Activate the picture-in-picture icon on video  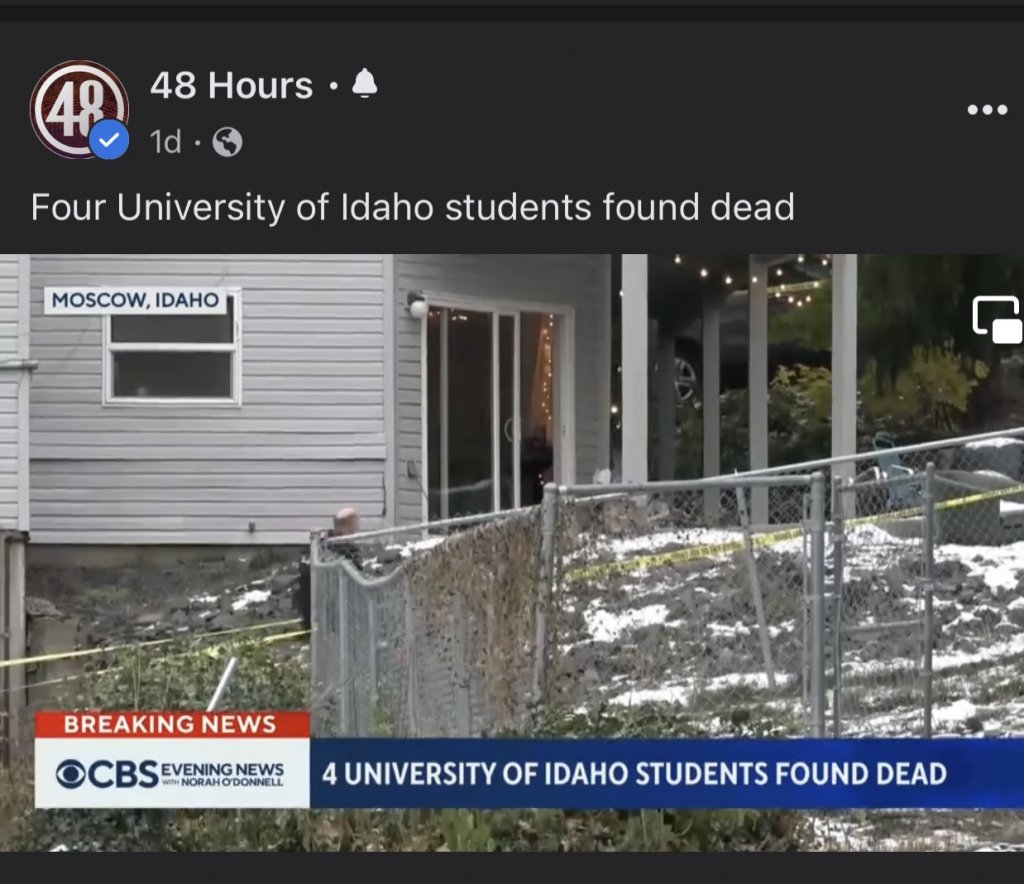997,319
